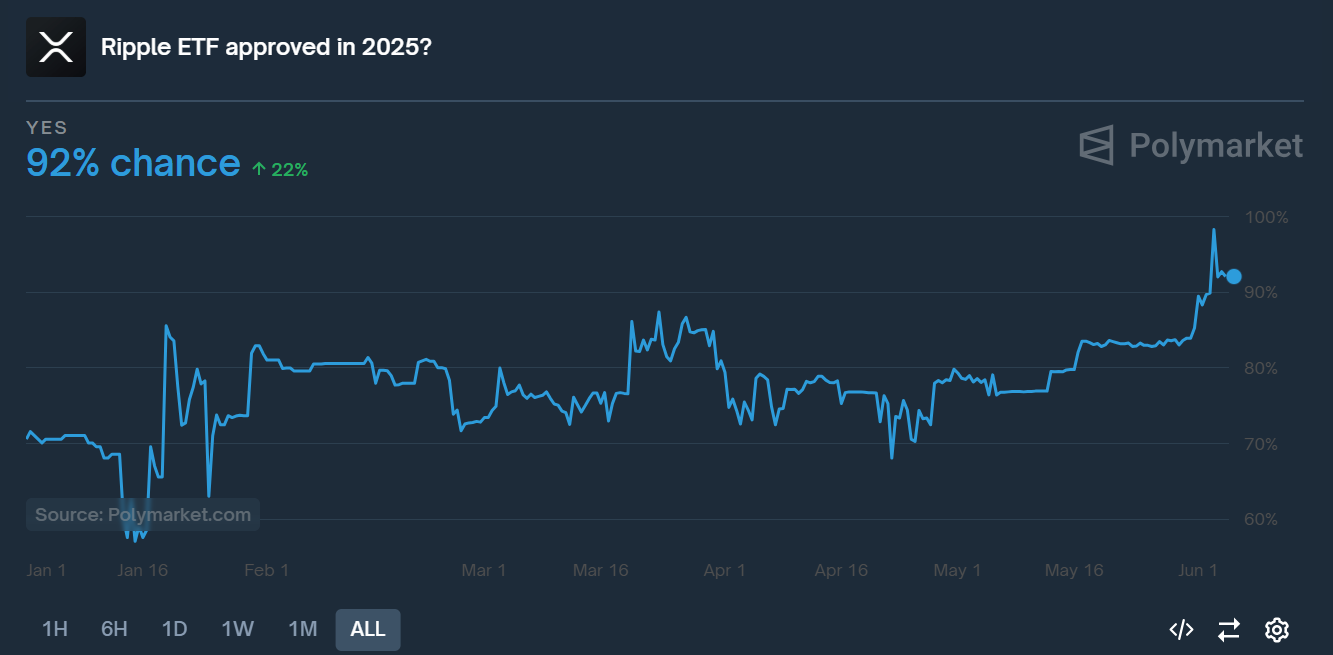Select the 1D time range

click(x=175, y=629)
